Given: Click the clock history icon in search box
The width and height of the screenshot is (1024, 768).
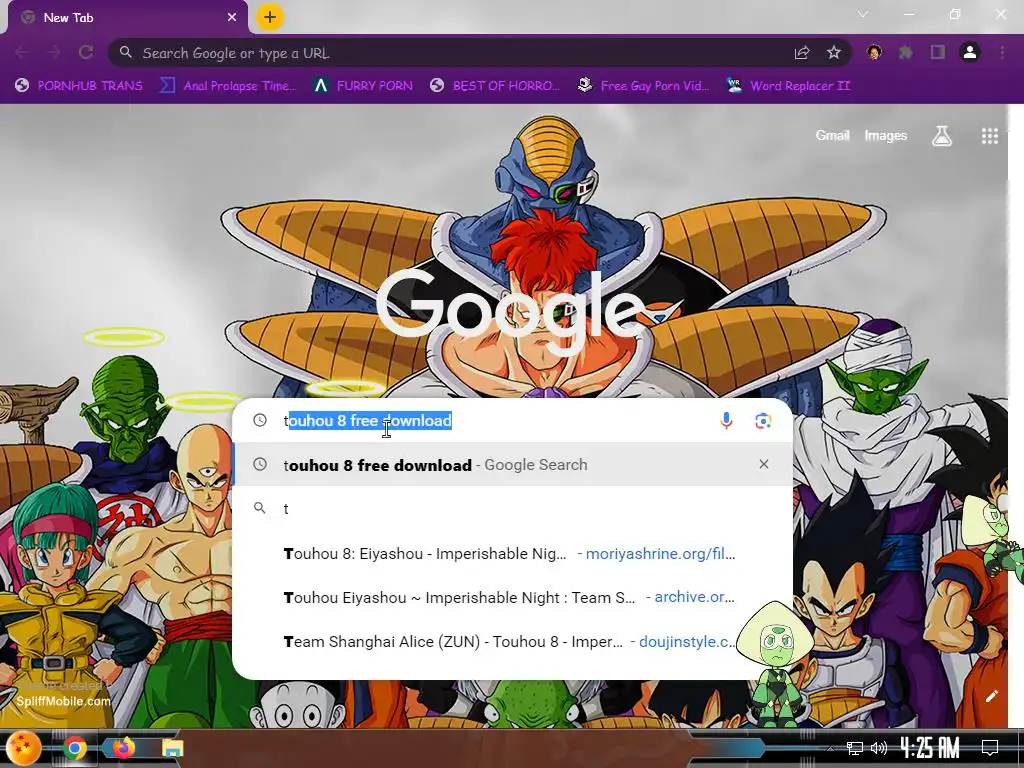Looking at the screenshot, I should tap(260, 420).
